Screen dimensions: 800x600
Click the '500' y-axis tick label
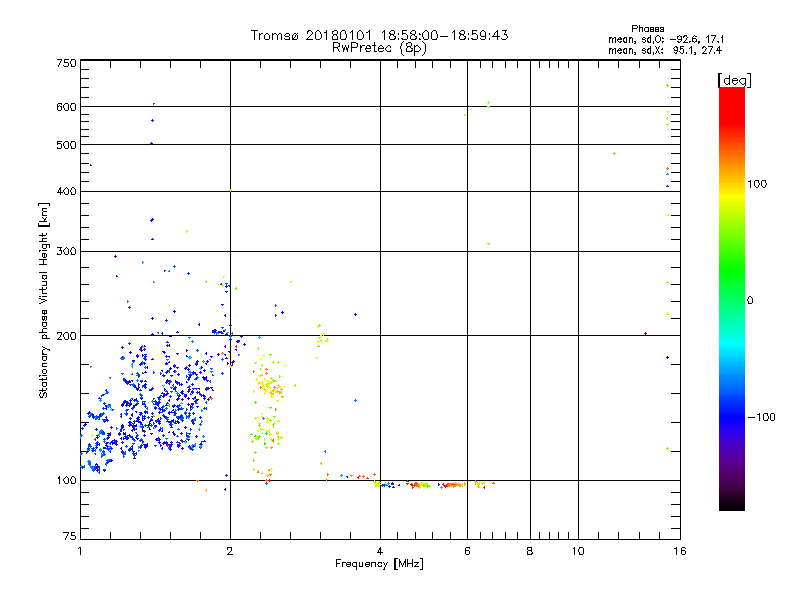pyautogui.click(x=66, y=145)
